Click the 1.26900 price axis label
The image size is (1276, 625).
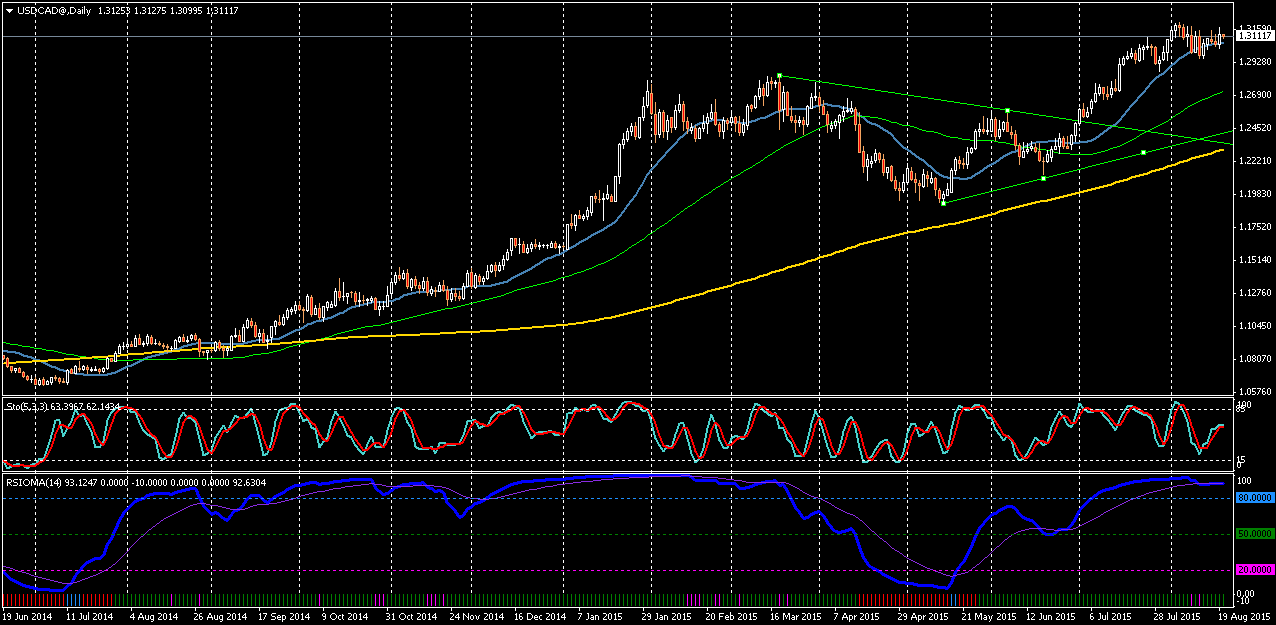(x=1253, y=95)
